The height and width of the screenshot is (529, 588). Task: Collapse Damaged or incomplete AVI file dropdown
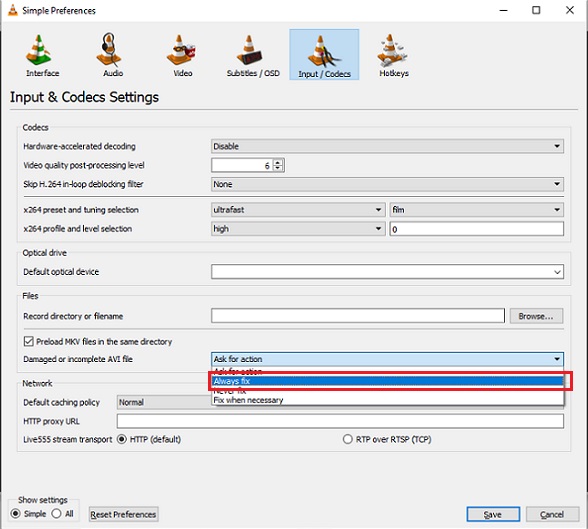coord(387,359)
